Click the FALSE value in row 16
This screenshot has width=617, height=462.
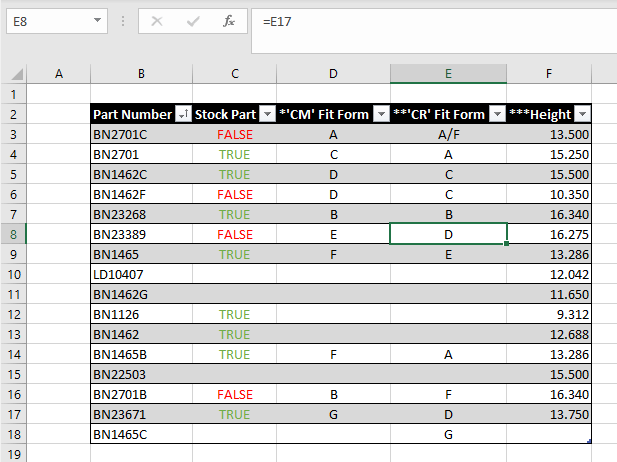[235, 394]
